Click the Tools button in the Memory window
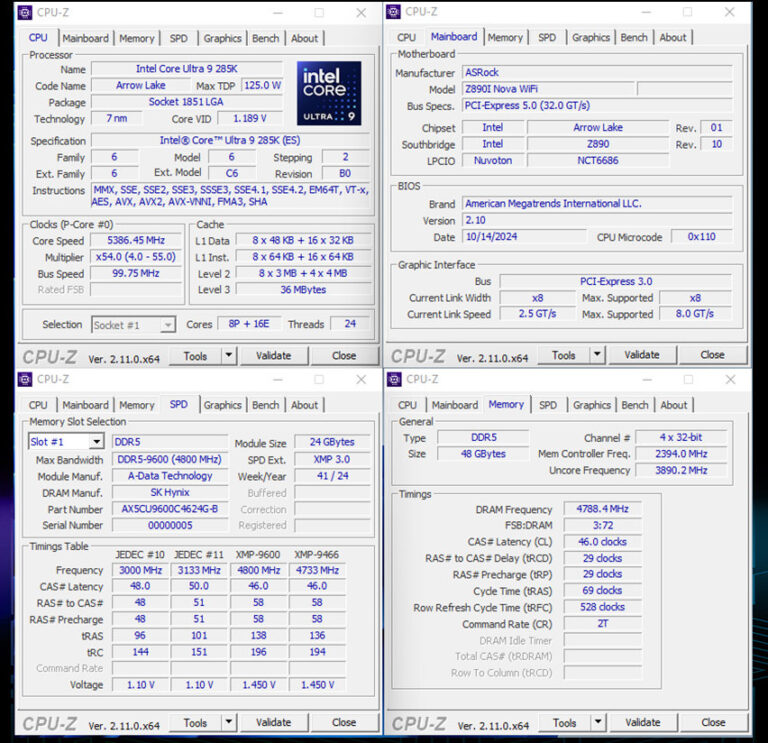Viewport: 768px width, 743px height. [x=565, y=723]
